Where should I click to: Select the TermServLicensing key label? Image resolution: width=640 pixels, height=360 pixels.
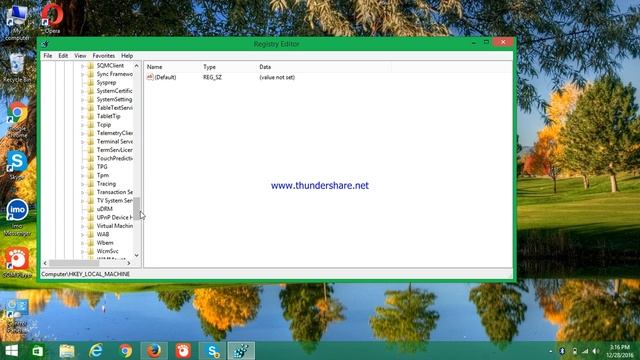(115, 150)
